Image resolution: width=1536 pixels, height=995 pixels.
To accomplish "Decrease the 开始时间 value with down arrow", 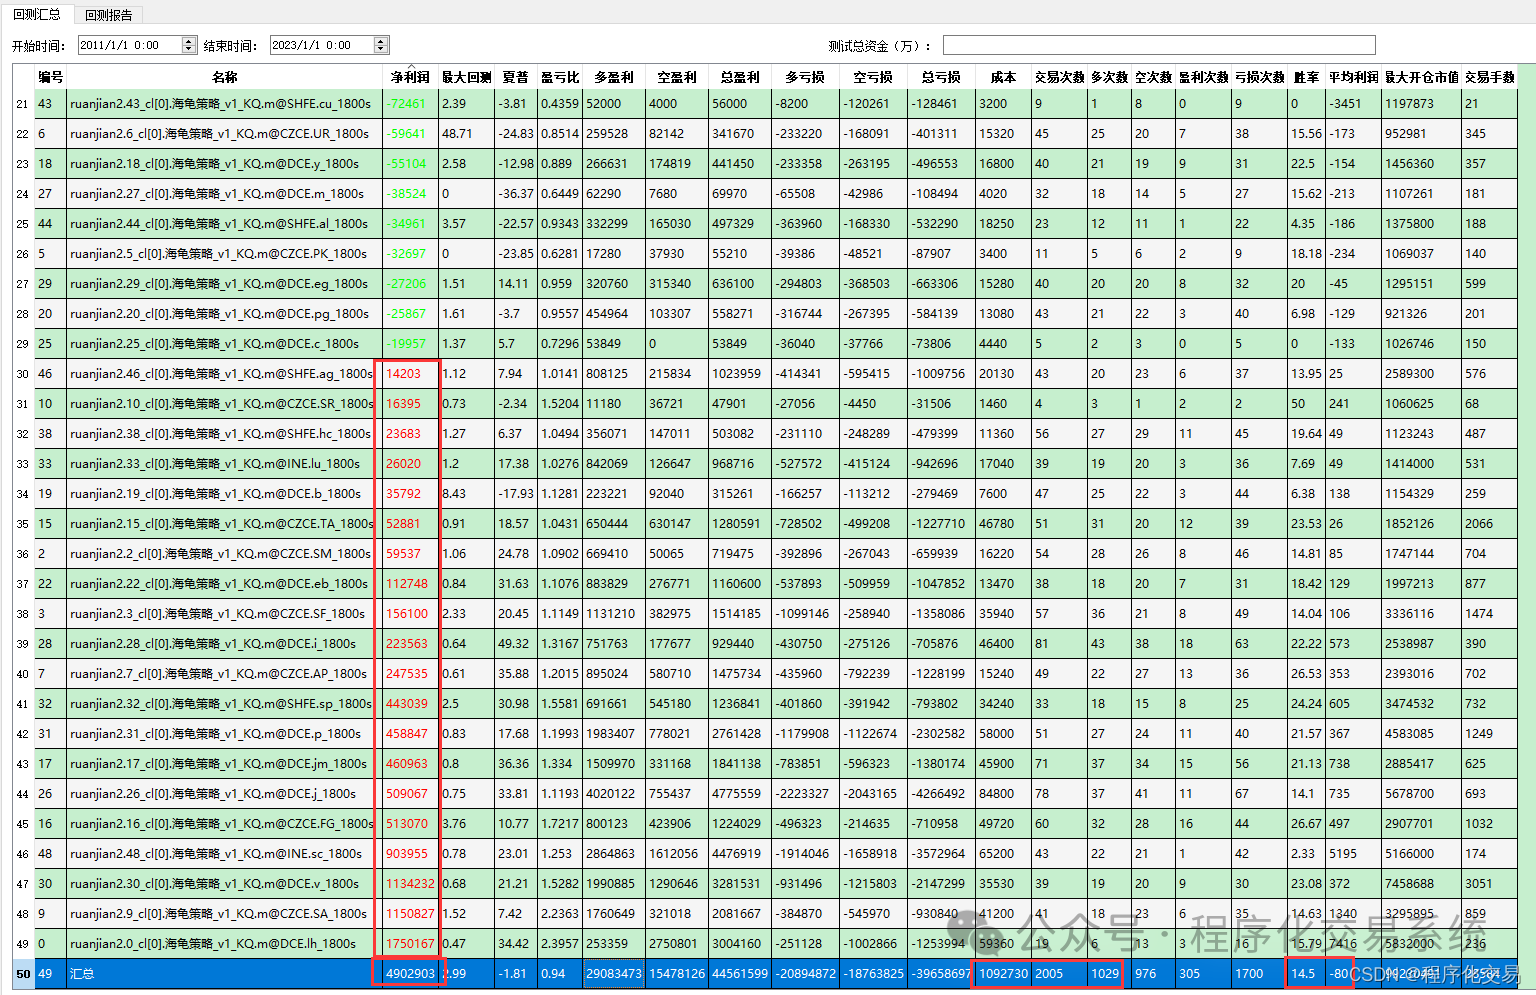I will [x=189, y=49].
